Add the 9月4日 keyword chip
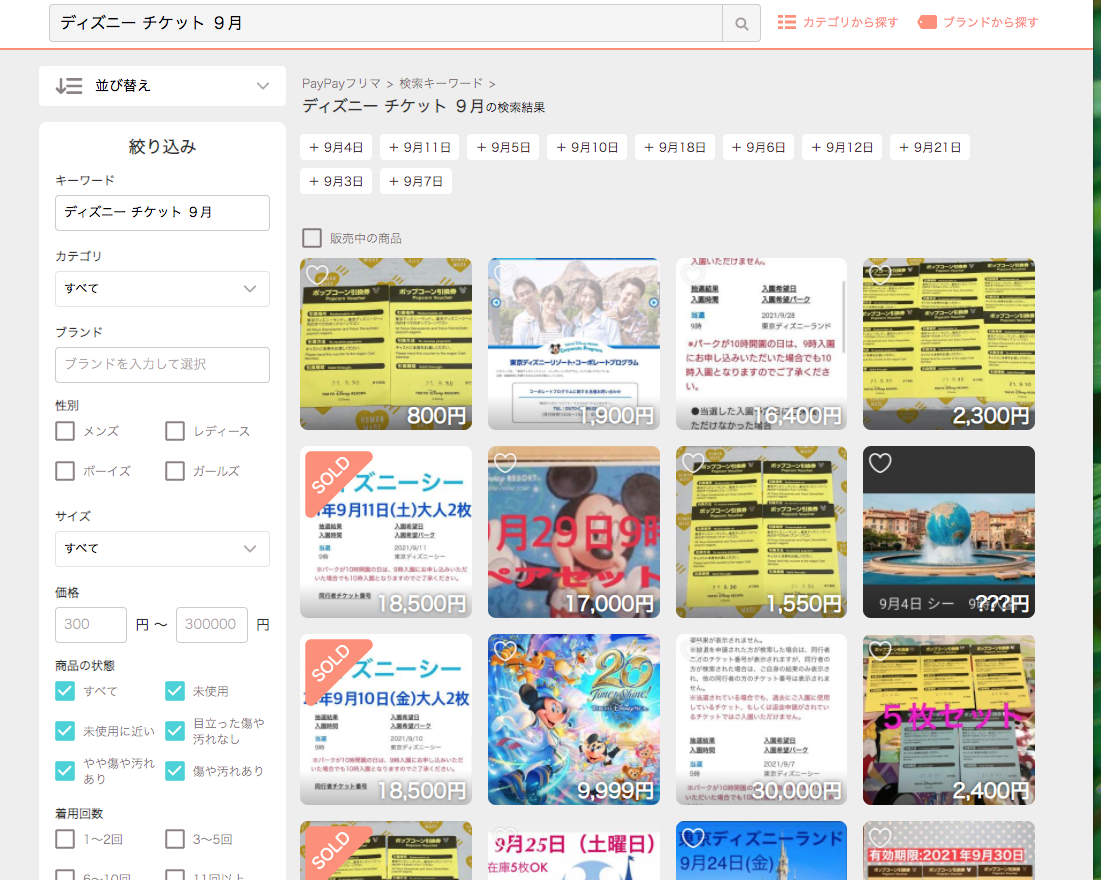This screenshot has width=1101, height=880. [336, 147]
